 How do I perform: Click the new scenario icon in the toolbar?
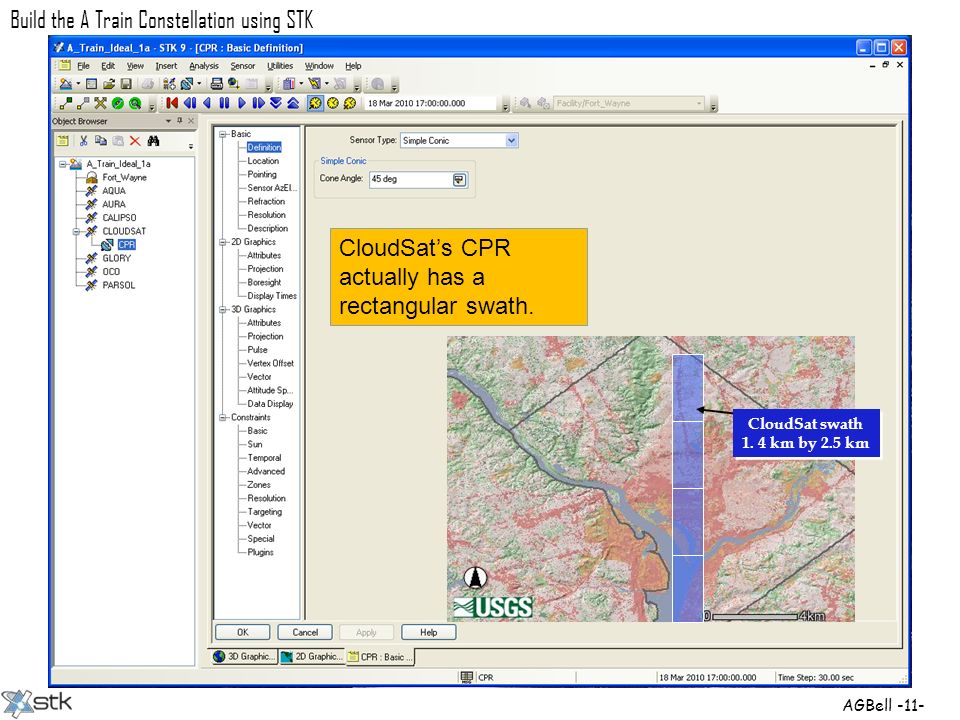coord(66,84)
